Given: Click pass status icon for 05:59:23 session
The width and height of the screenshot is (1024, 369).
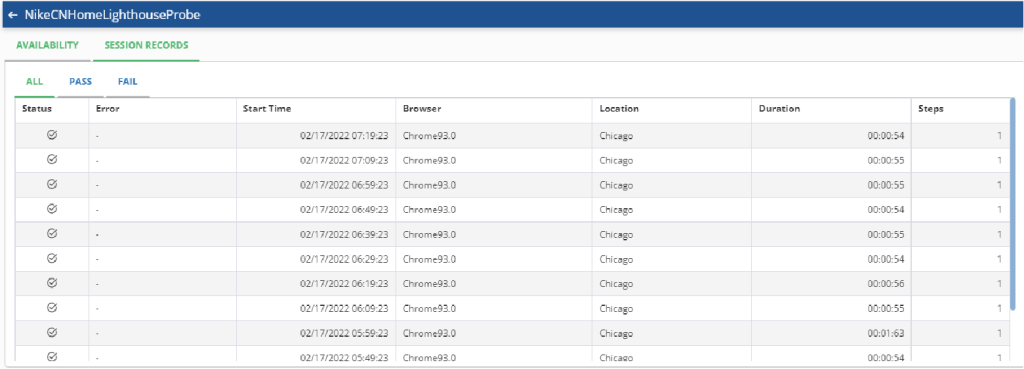Looking at the screenshot, I should 52,332.
